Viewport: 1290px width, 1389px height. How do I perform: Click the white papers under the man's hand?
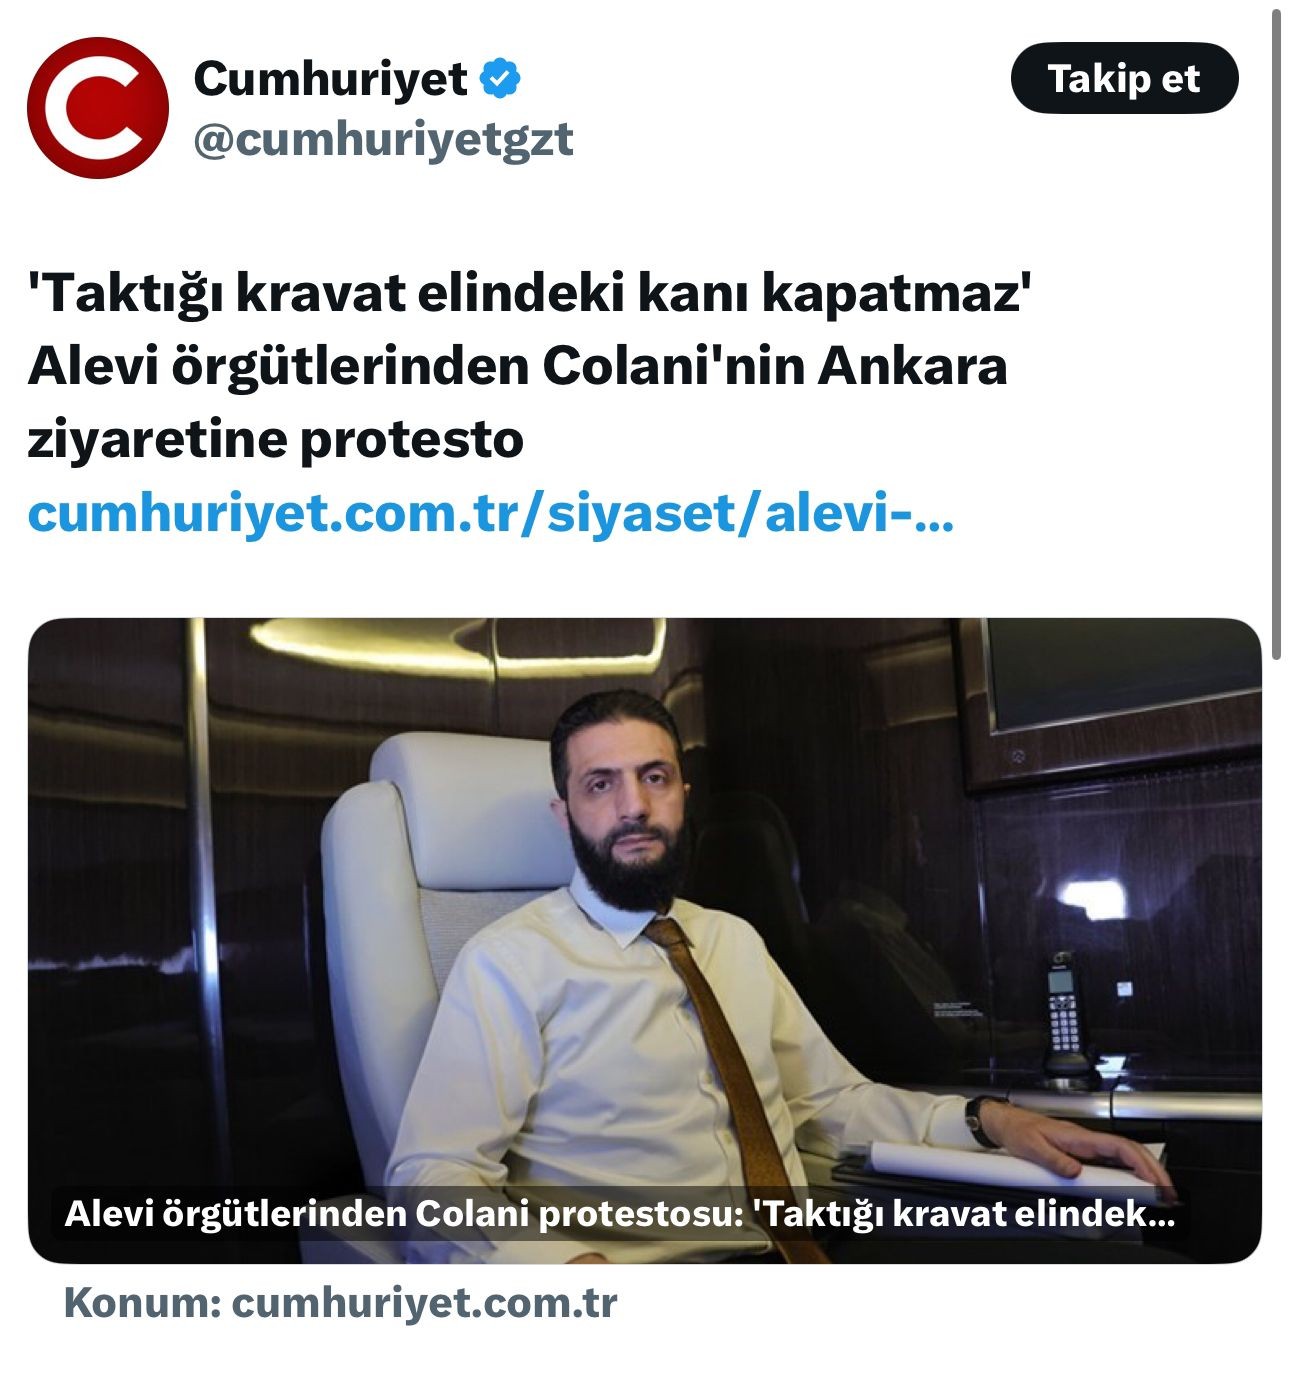click(1010, 1166)
